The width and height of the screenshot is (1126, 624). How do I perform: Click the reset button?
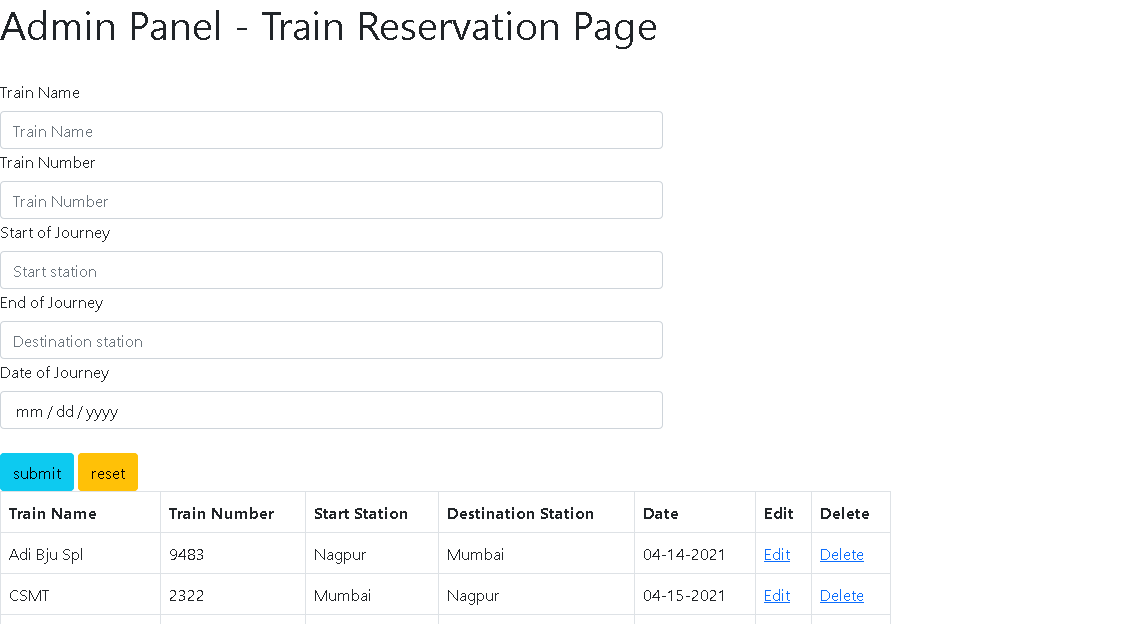click(x=107, y=472)
